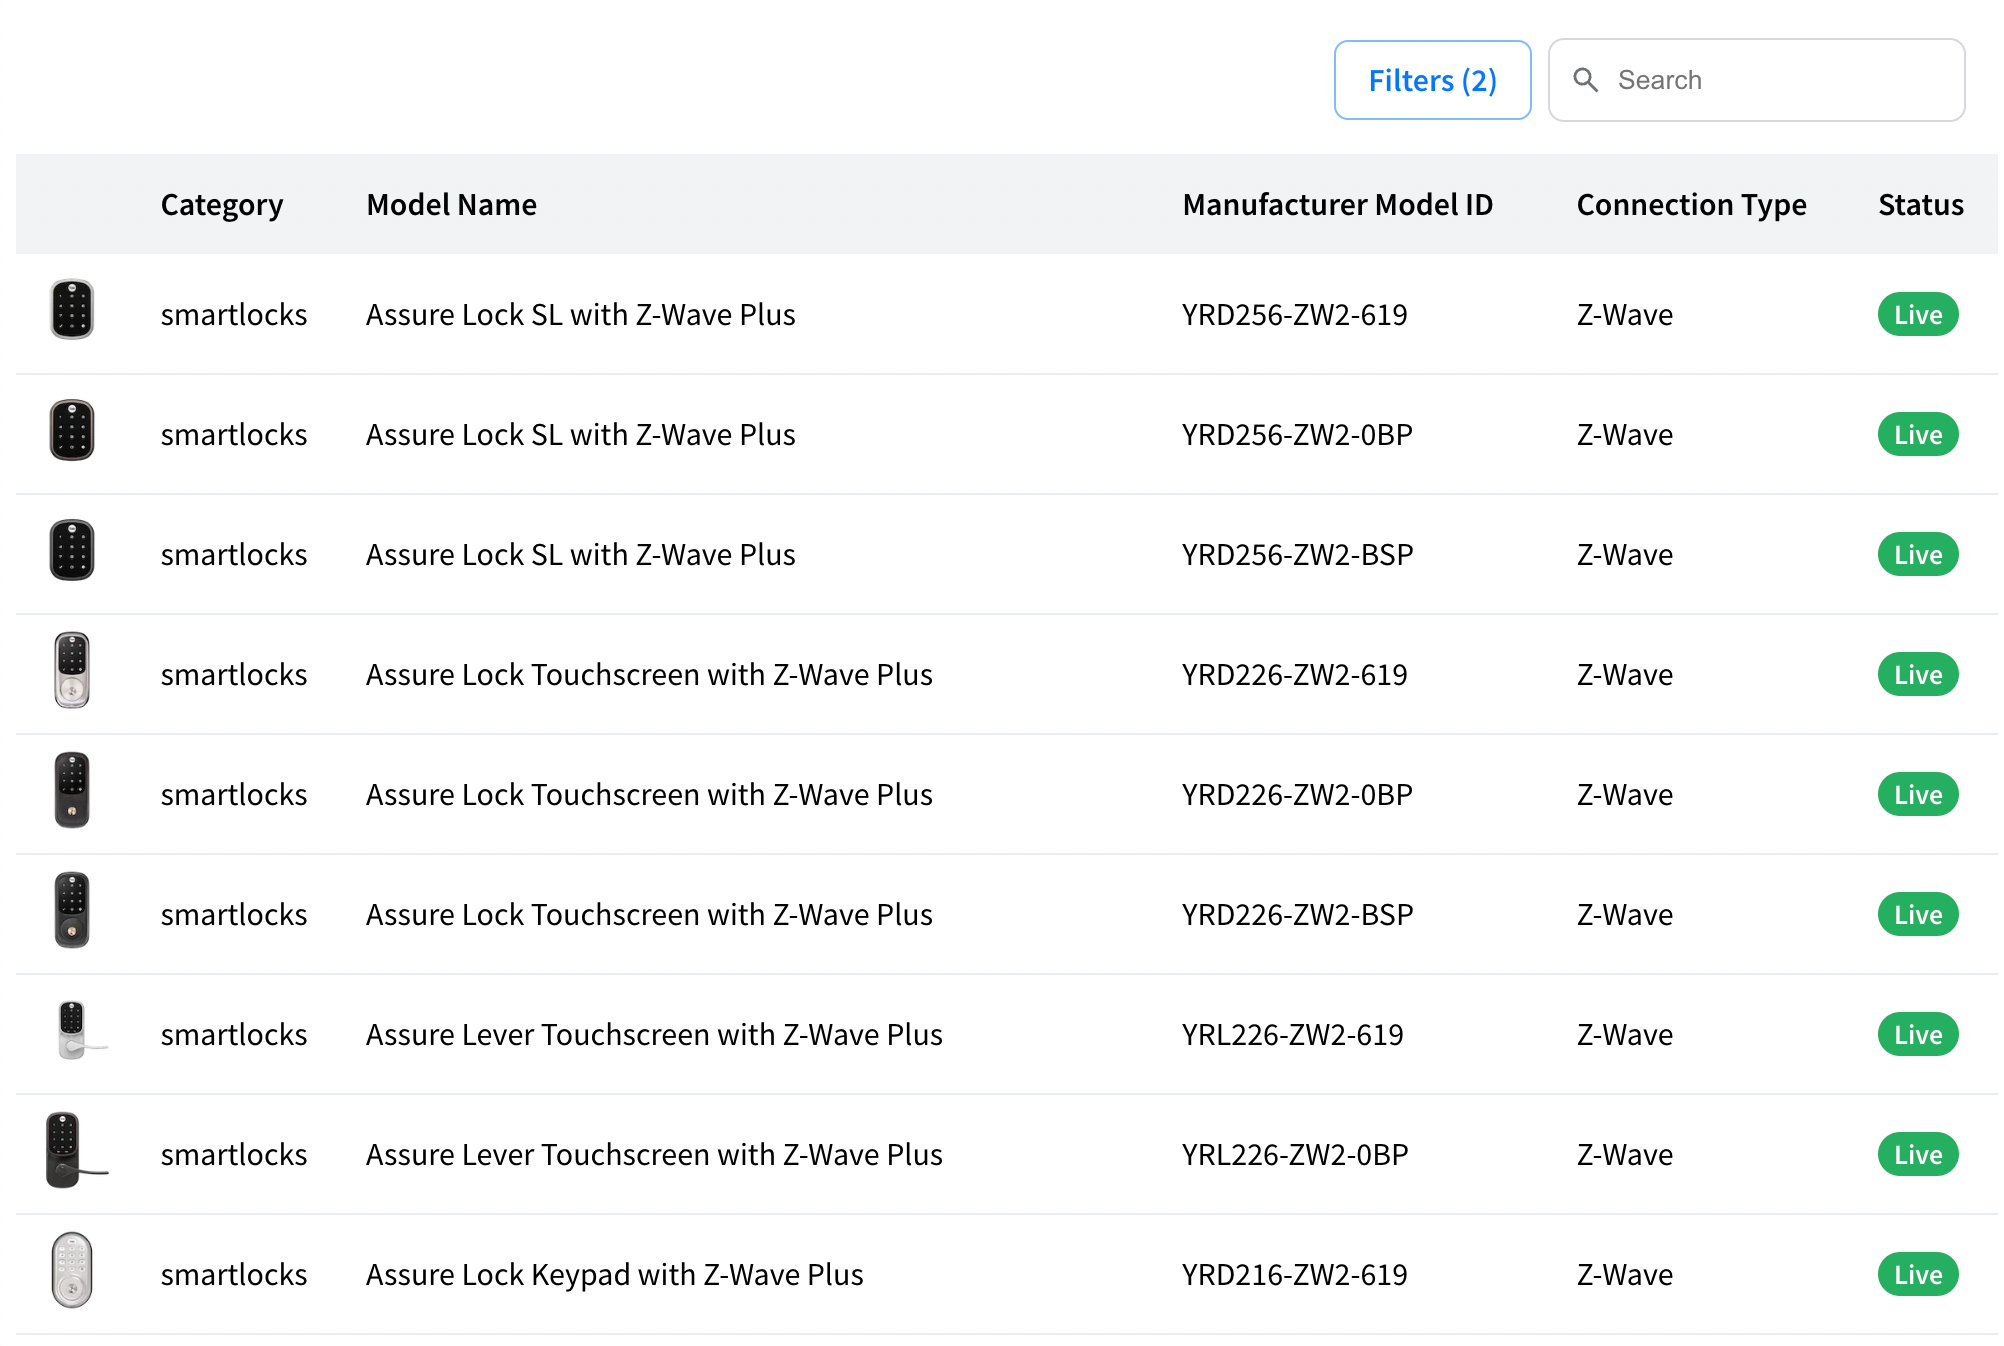2004x1346 pixels.
Task: Click the YRL226-ZW2-0BP lever lock thumbnail
Action: (76, 1150)
